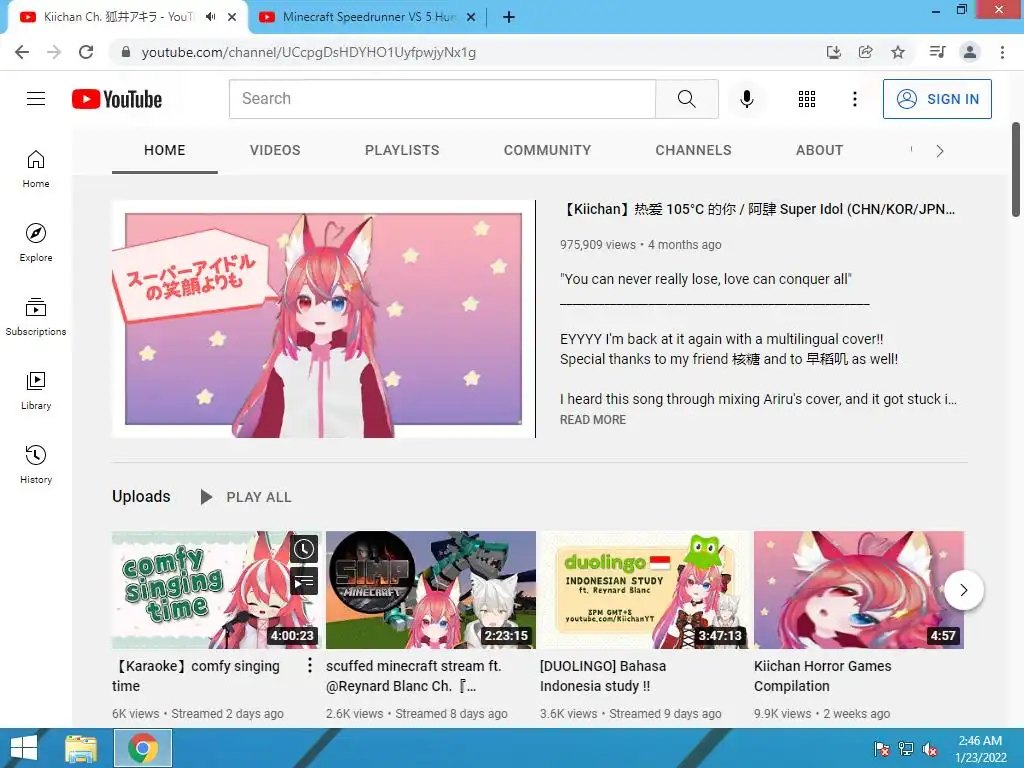The image size is (1024, 768).
Task: Show more channel tabs with the right chevron
Action: (940, 152)
